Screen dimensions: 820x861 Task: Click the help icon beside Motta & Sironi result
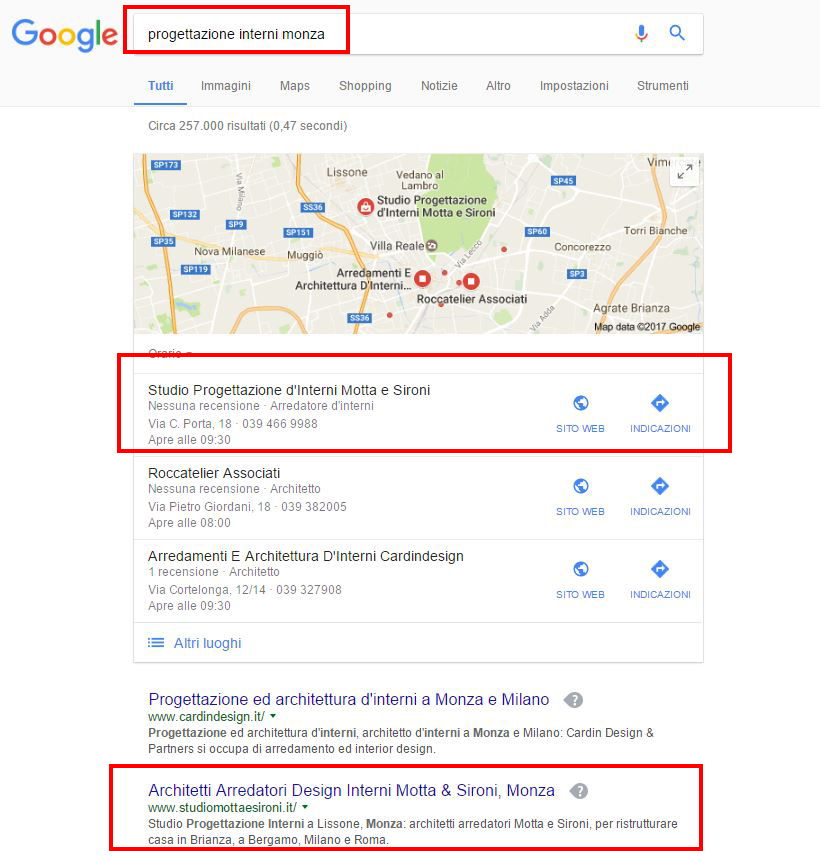pyautogui.click(x=579, y=791)
